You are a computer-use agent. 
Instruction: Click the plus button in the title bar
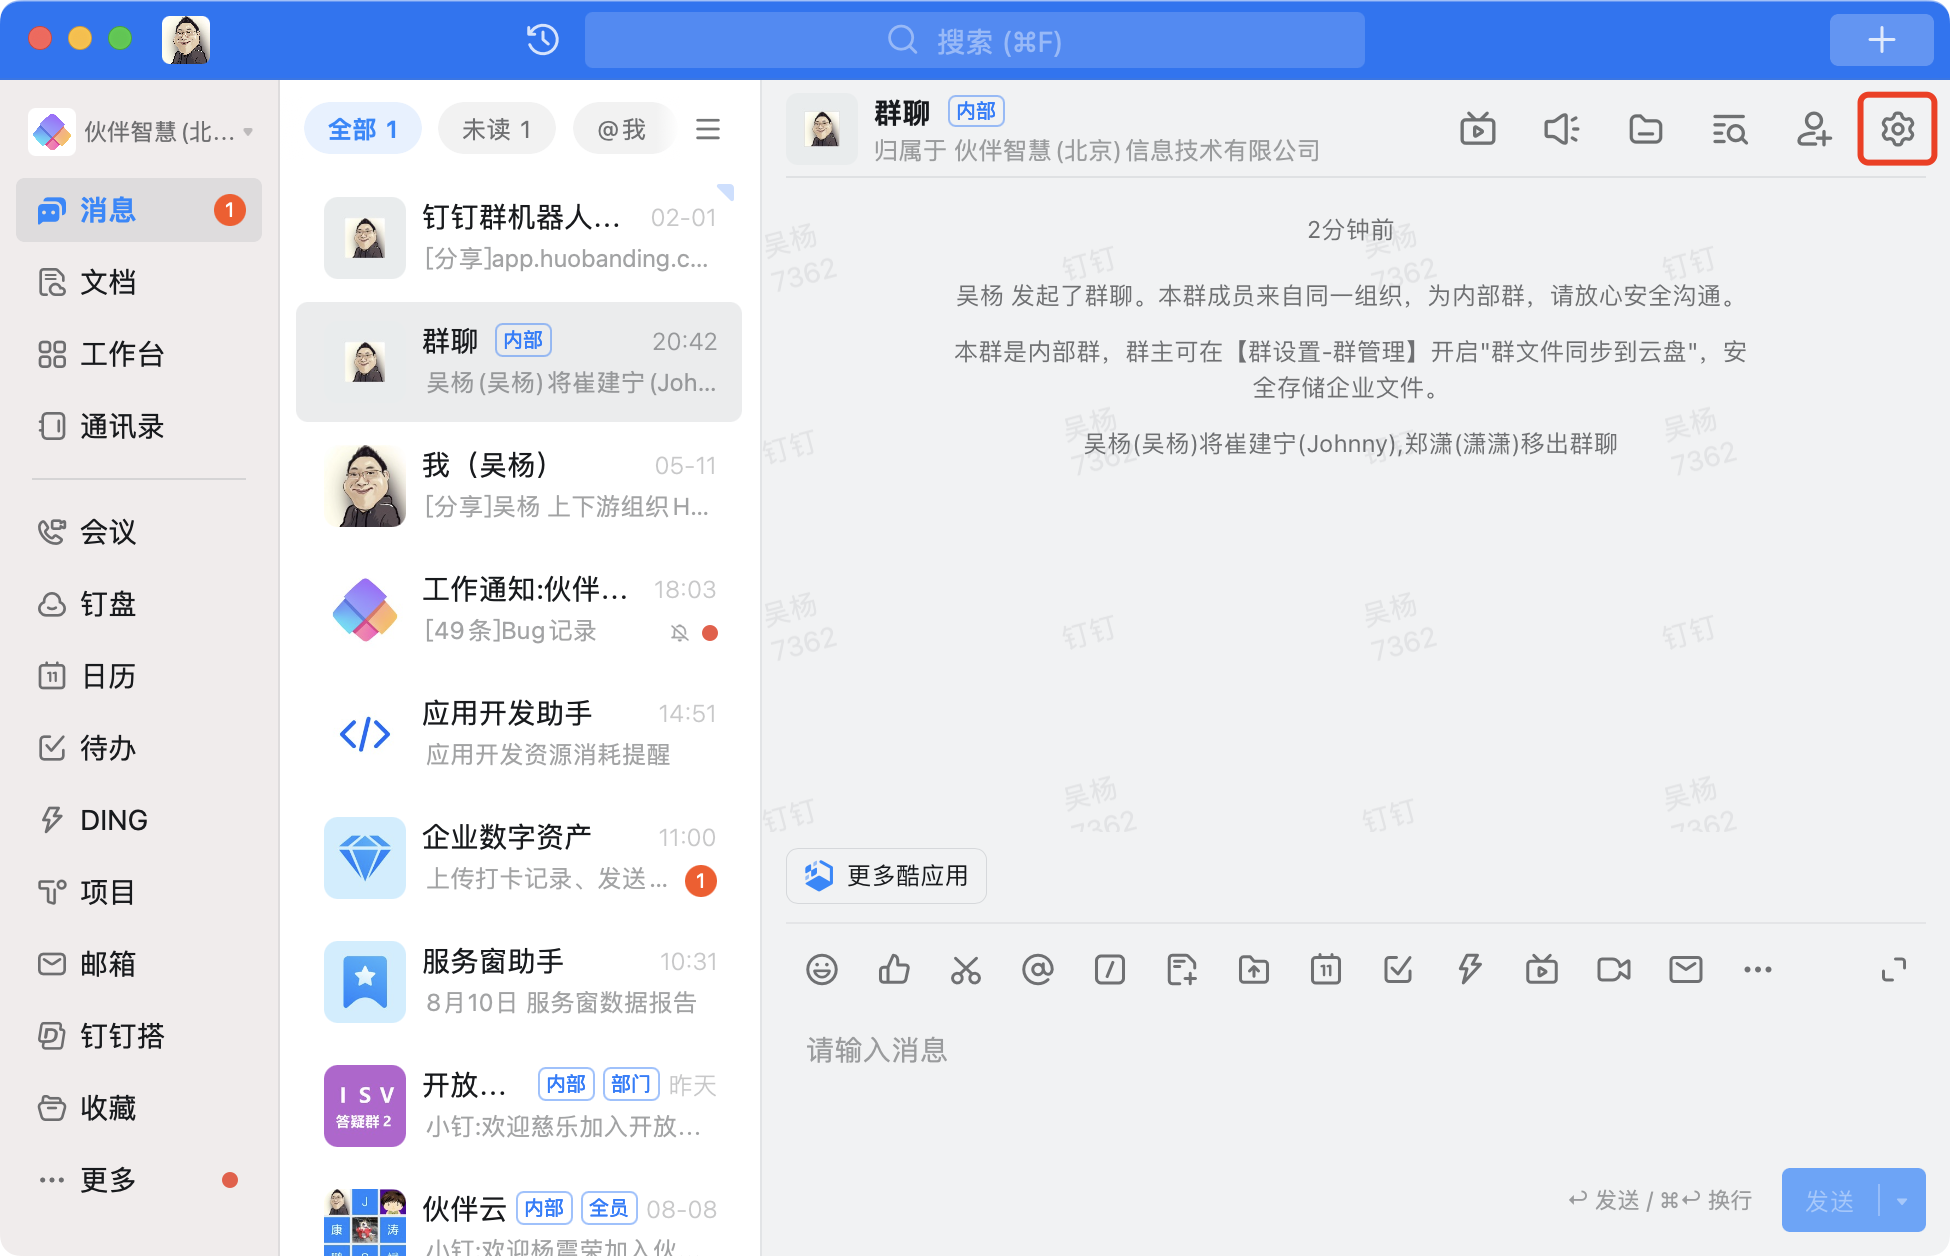1882,40
